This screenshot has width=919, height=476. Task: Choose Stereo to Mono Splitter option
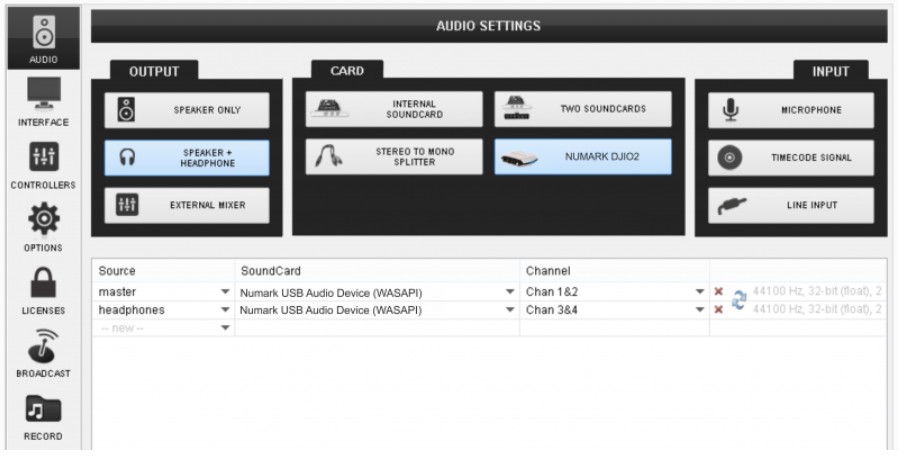point(394,157)
